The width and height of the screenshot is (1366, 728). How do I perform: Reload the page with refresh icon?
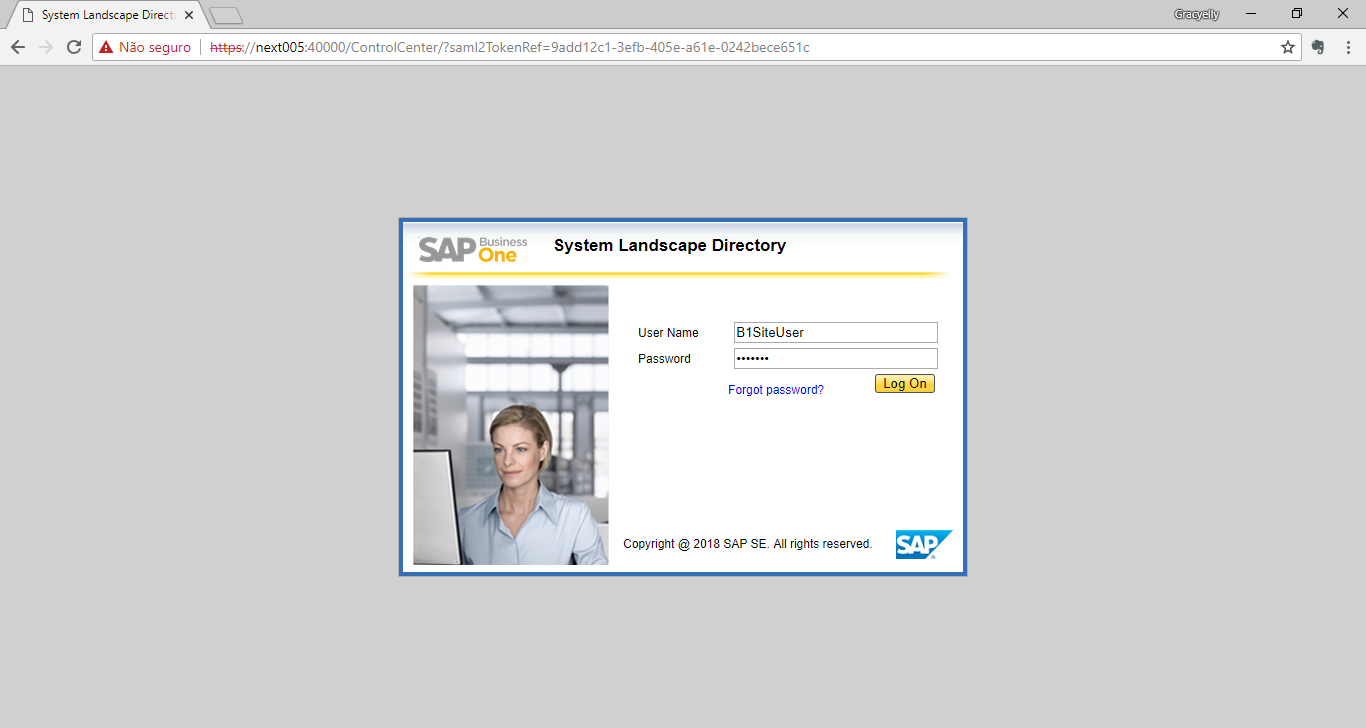click(x=74, y=47)
